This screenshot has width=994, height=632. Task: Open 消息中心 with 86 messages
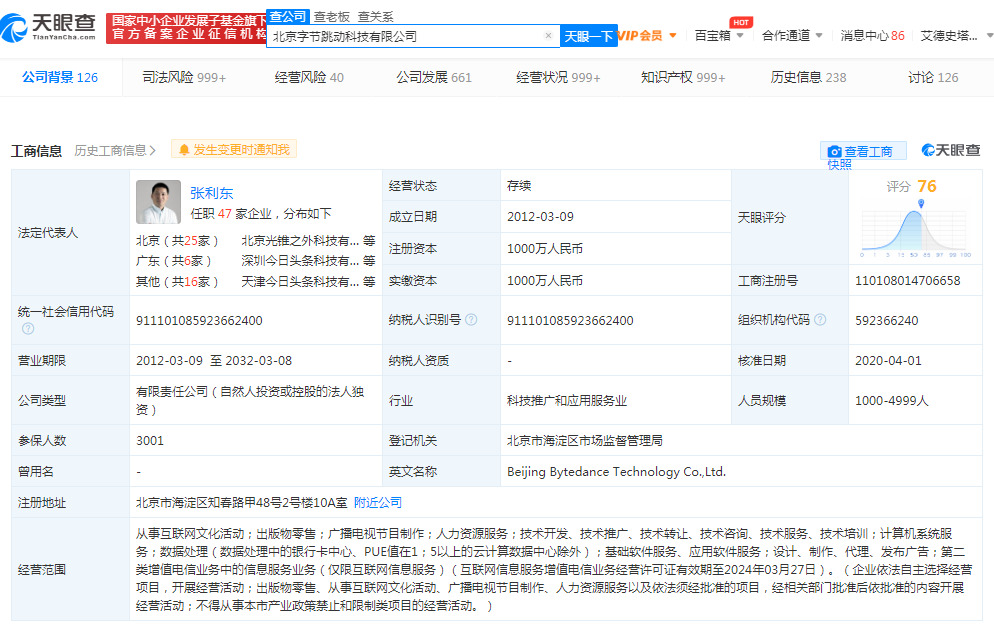[x=872, y=35]
